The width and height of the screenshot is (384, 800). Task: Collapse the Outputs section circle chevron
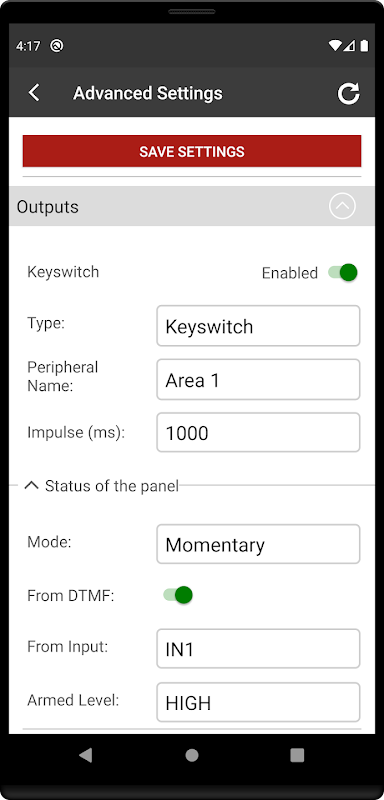[x=342, y=206]
